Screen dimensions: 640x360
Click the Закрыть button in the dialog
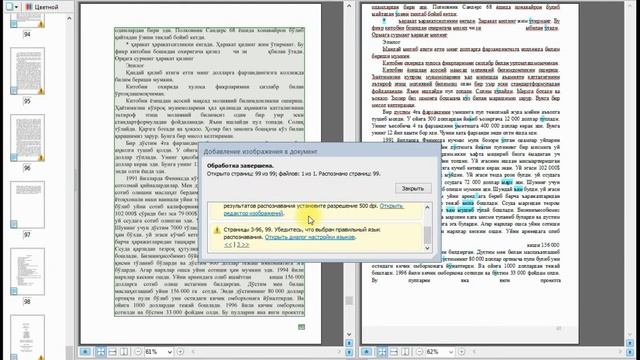point(413,189)
